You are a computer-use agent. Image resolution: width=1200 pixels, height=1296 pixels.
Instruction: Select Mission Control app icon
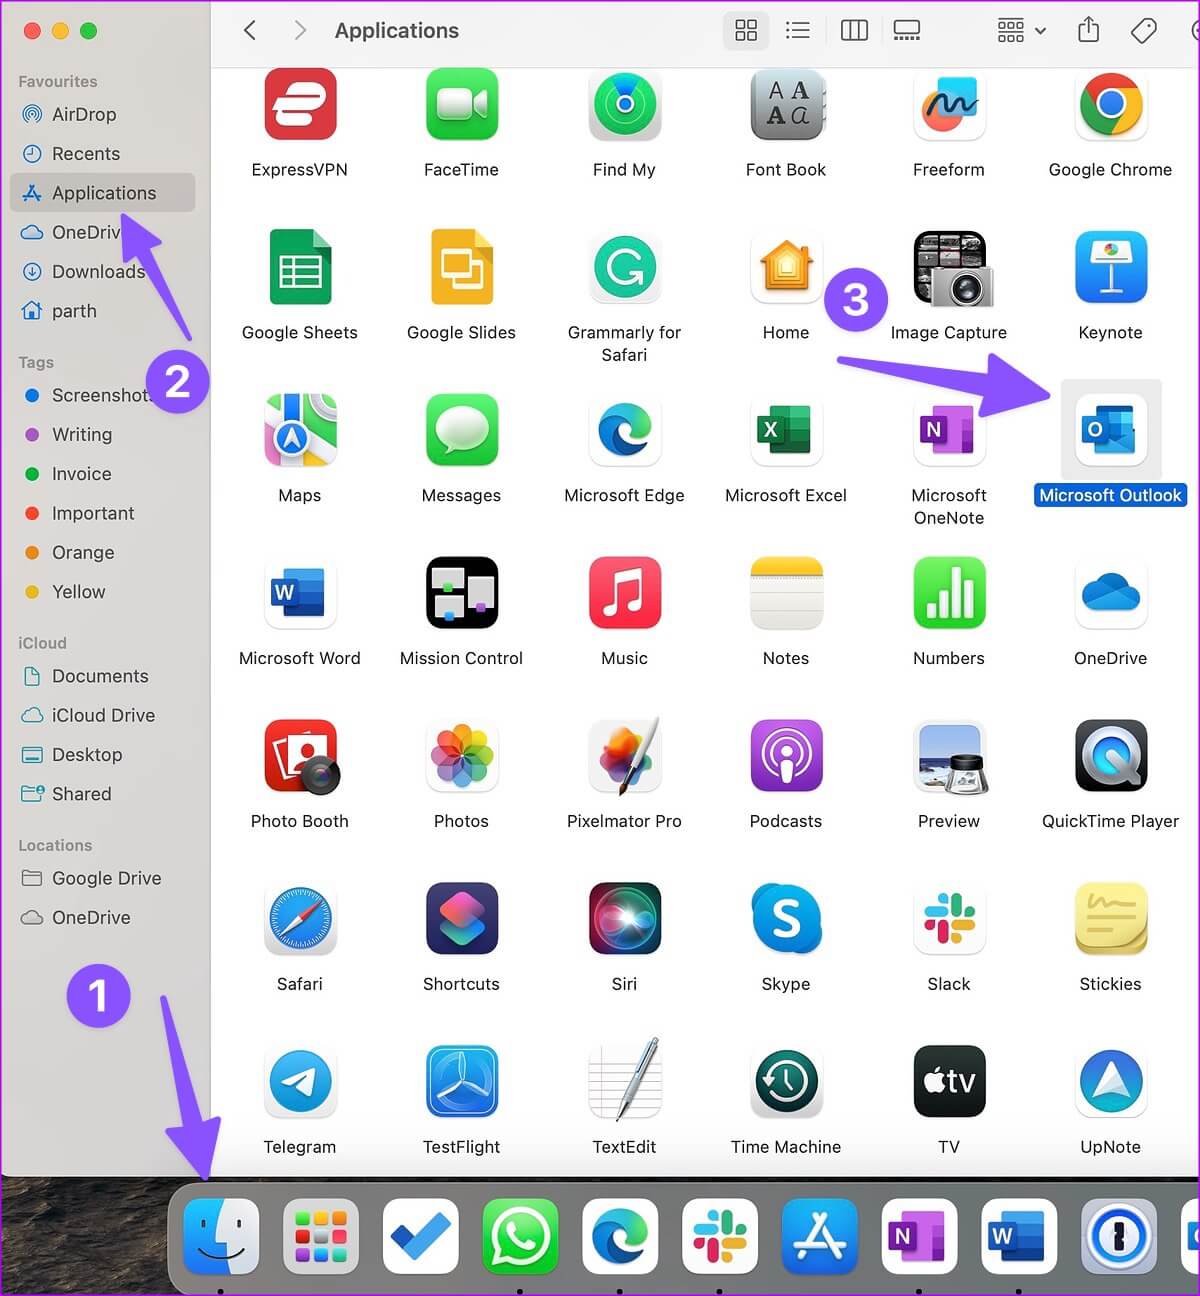[x=461, y=593]
